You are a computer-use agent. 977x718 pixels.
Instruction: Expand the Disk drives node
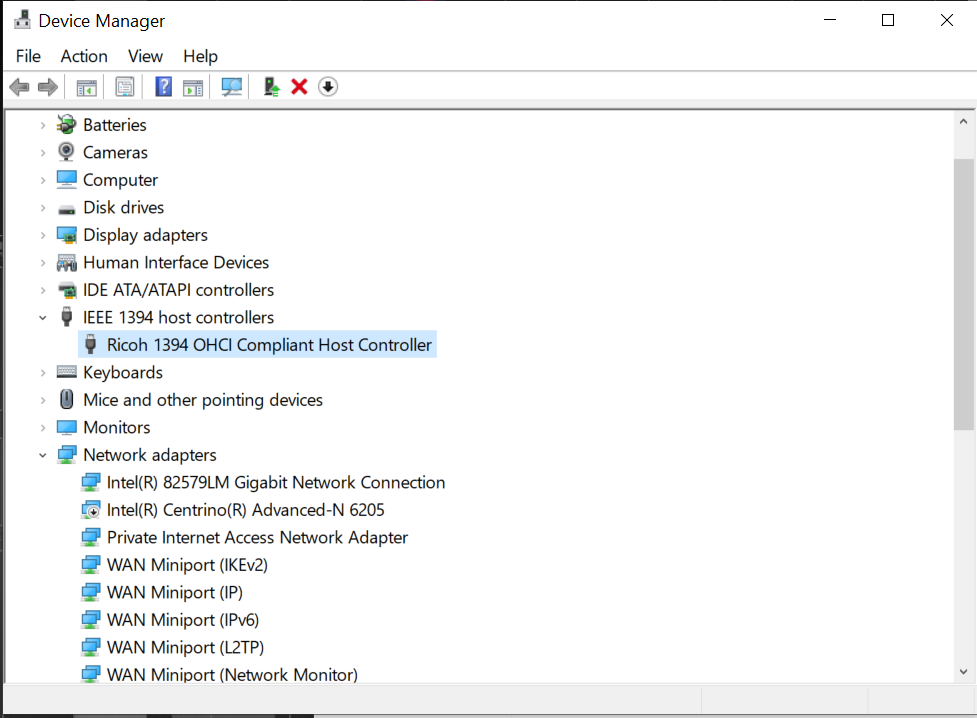point(42,208)
